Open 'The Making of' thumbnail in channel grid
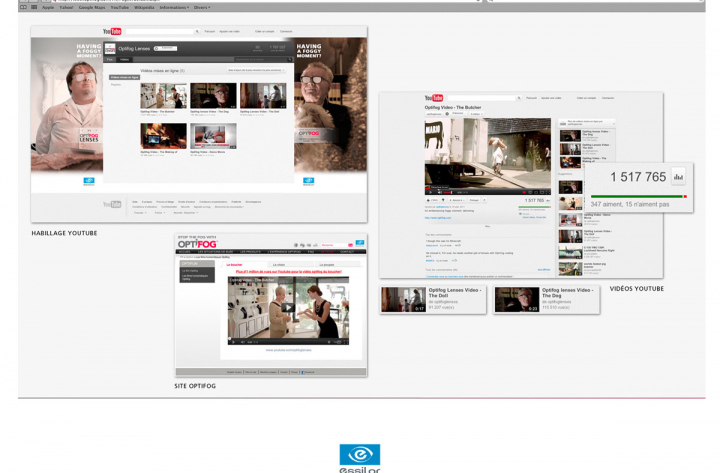The image size is (720, 473). tap(163, 136)
